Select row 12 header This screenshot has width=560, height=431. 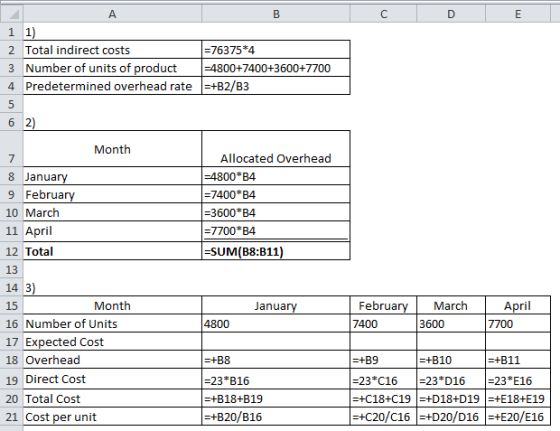coord(11,251)
